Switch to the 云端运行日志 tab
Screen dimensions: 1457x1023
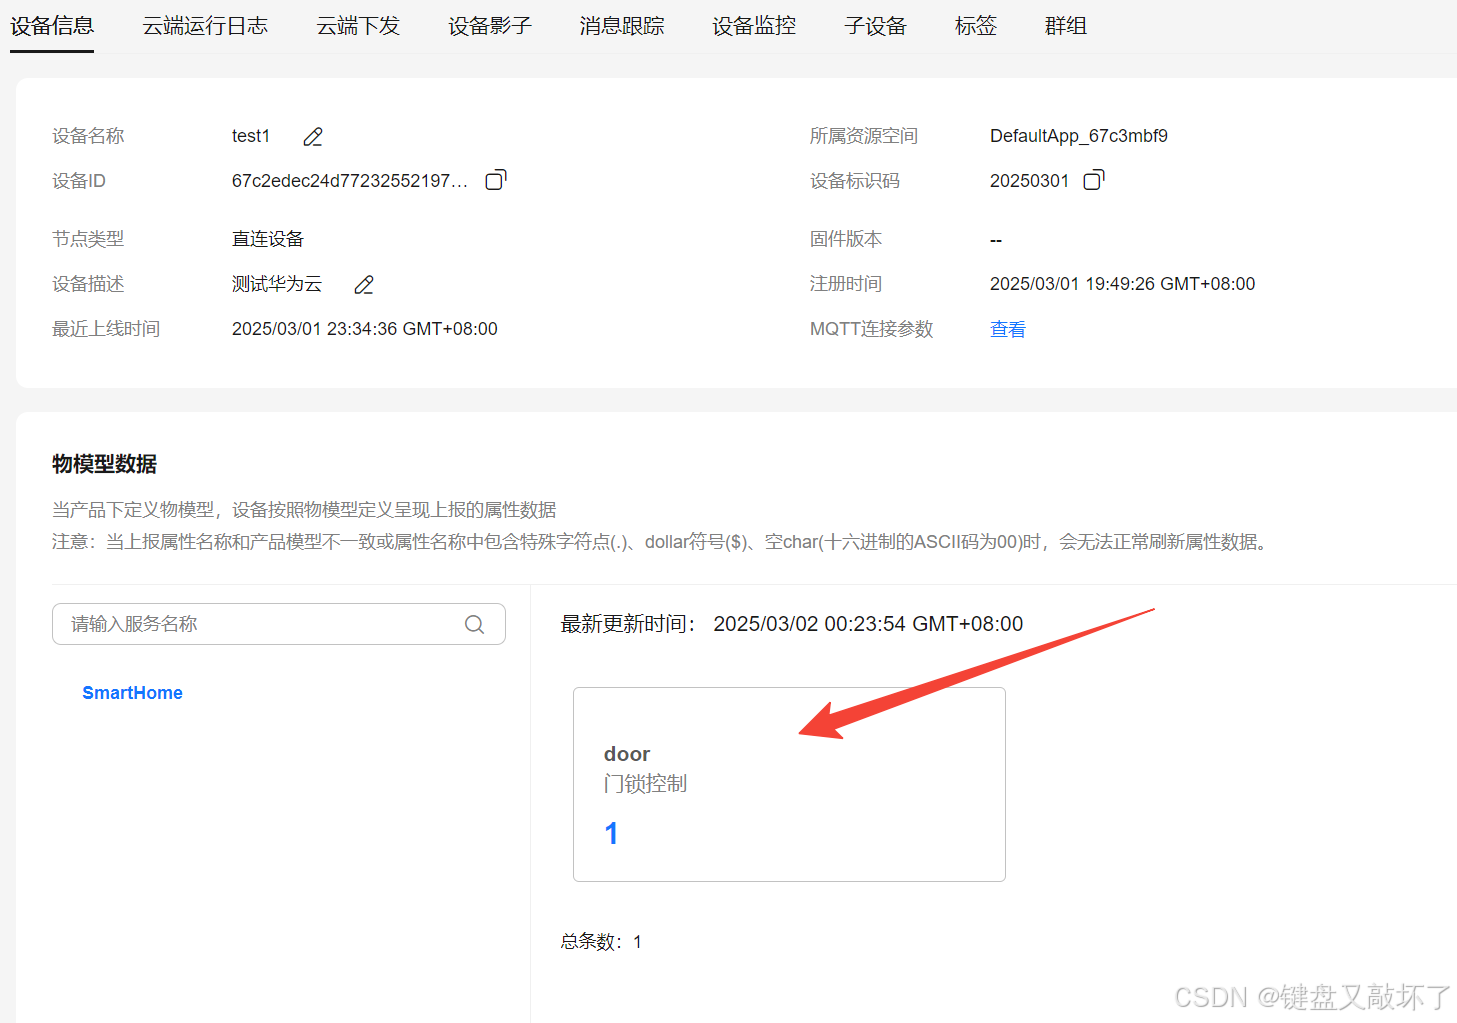(204, 26)
